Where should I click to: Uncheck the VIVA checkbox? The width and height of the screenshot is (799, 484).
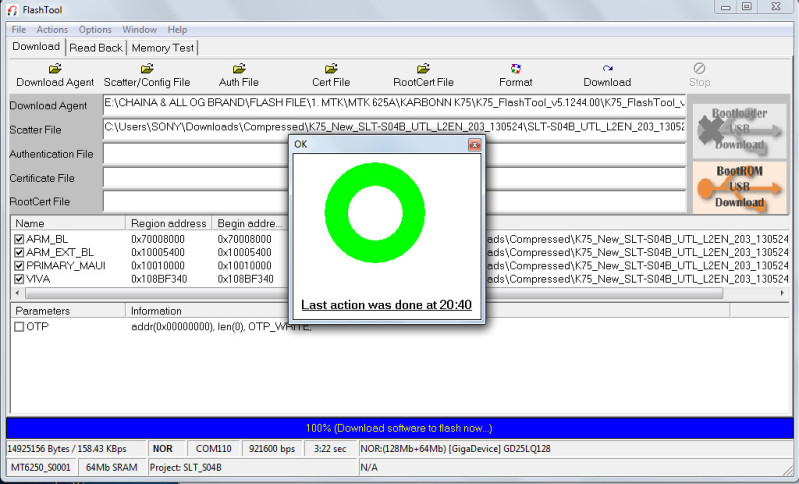[19, 279]
